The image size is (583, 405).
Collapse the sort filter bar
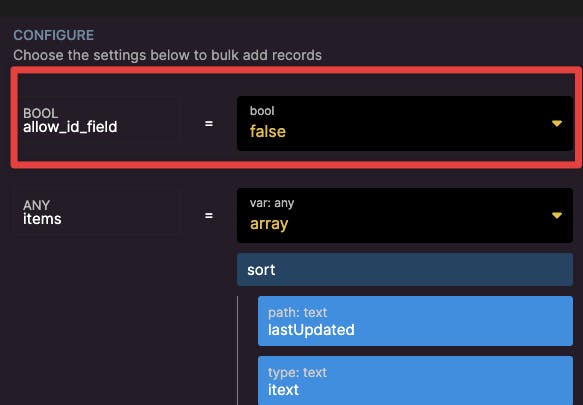pyautogui.click(x=405, y=270)
